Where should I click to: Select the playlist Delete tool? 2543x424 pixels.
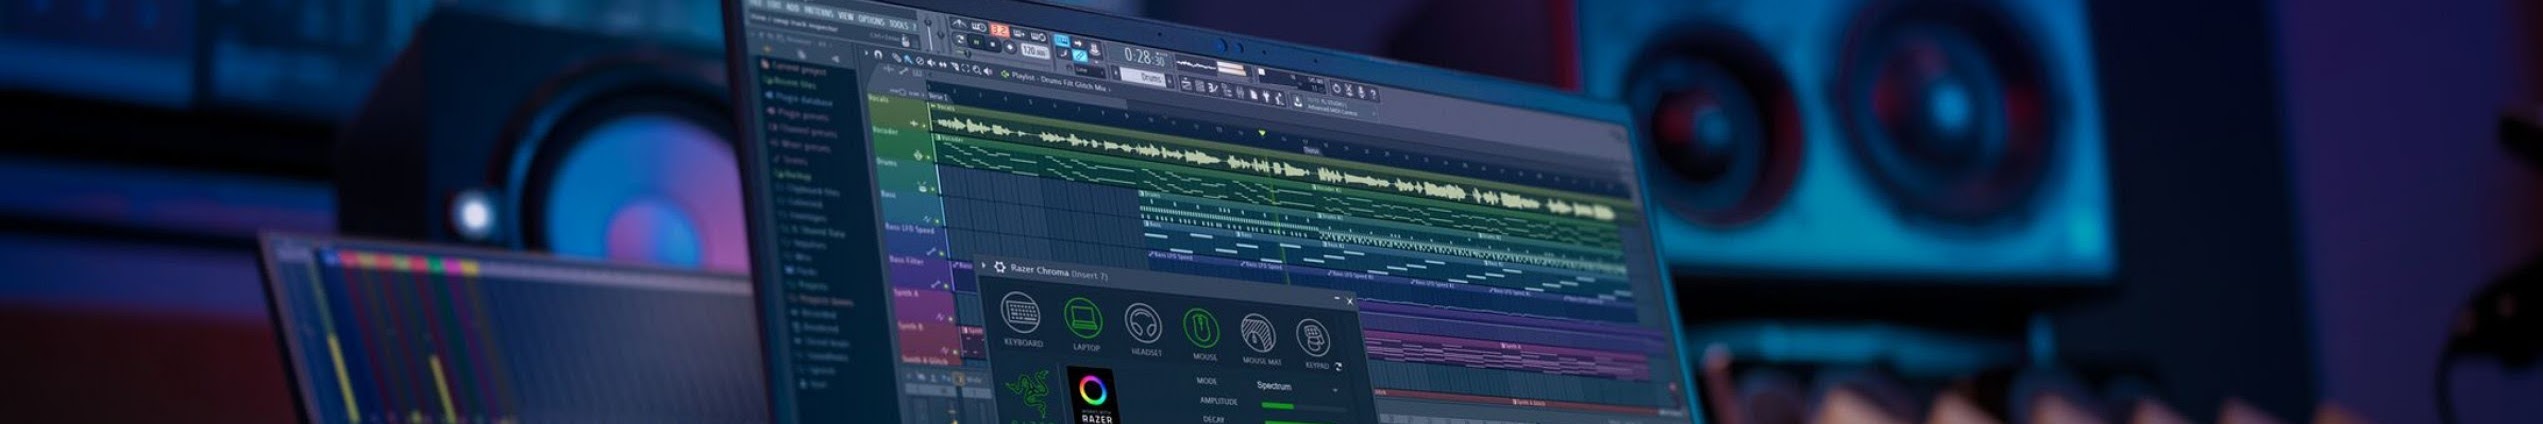[920, 61]
